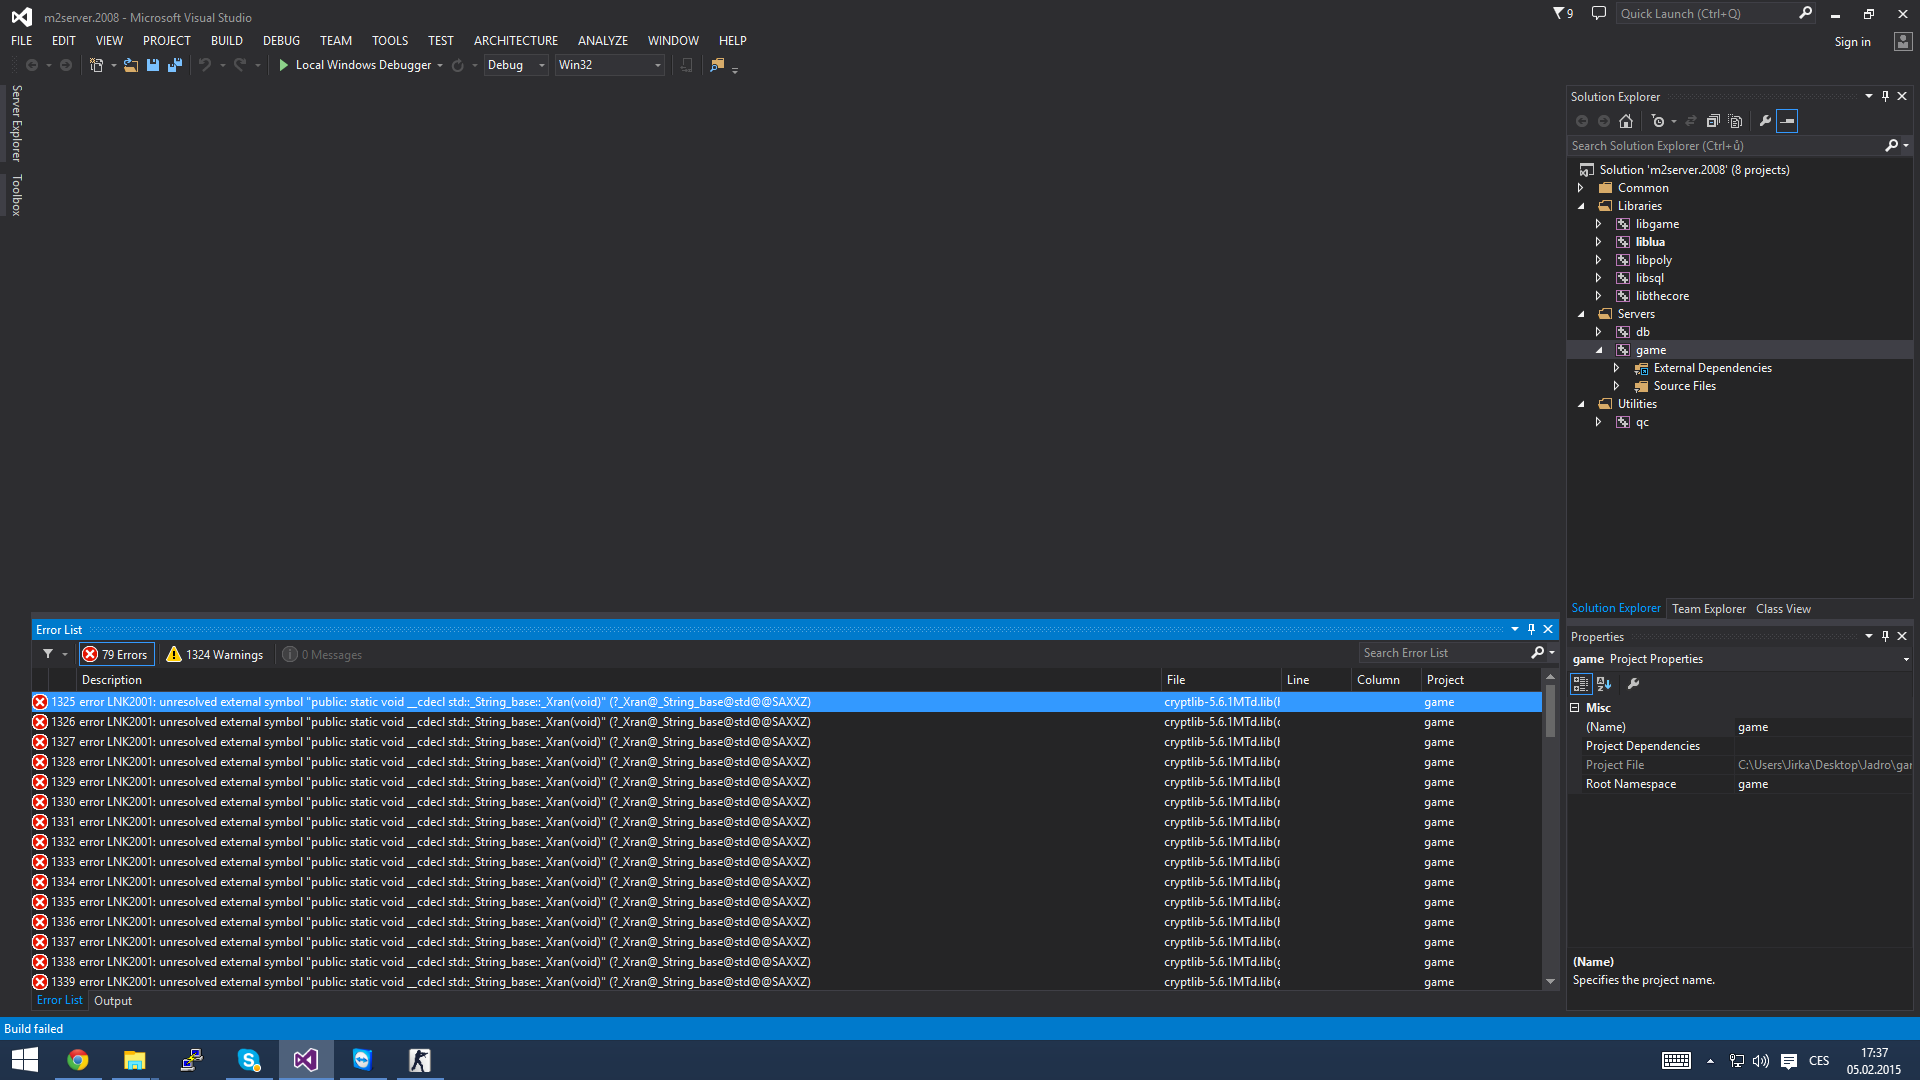Click the Save All toolbar icon
This screenshot has height=1080, width=1920.
click(175, 65)
